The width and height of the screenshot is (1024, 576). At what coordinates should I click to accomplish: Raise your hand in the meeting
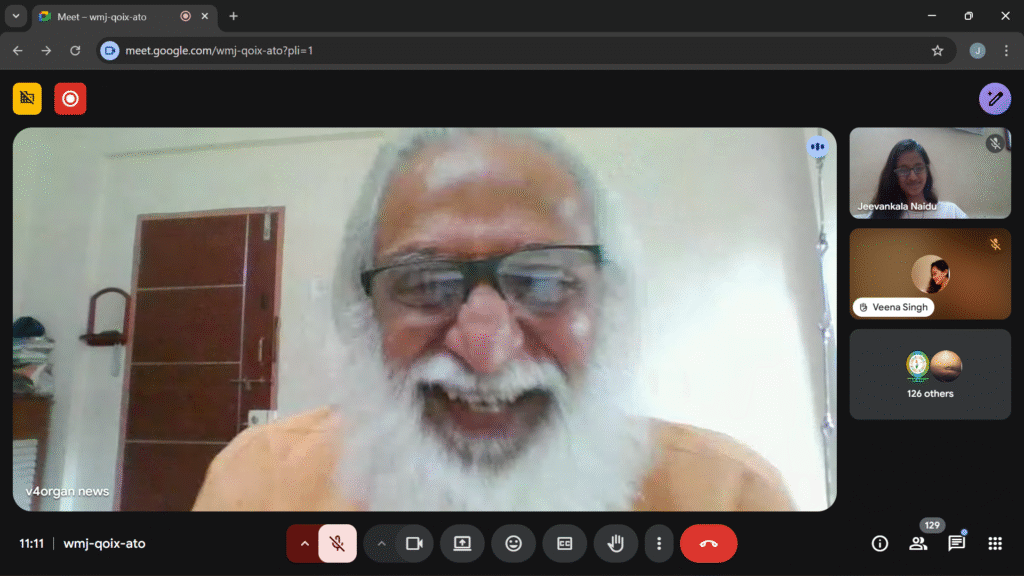616,543
